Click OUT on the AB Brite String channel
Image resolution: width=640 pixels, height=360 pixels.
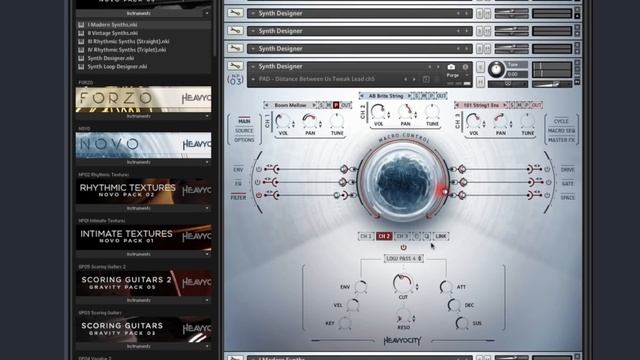tap(441, 96)
